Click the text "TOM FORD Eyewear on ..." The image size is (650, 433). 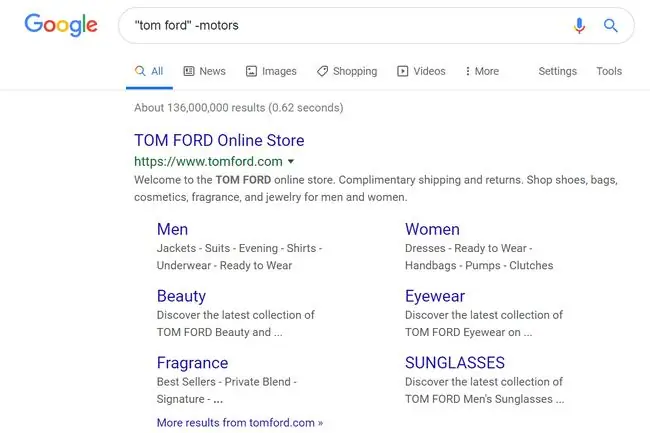pyautogui.click(x=468, y=332)
